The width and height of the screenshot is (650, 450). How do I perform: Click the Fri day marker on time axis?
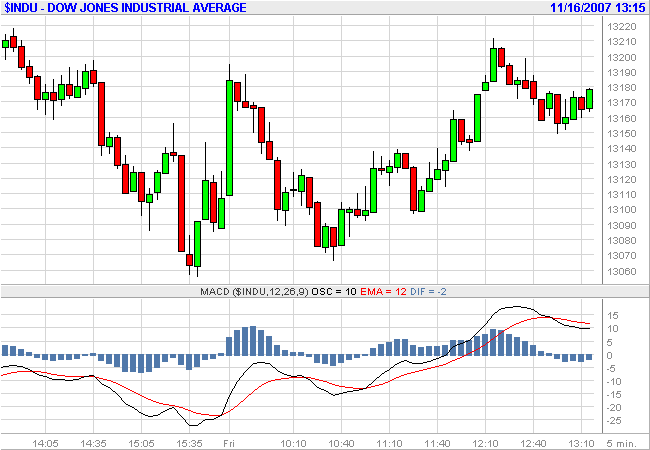click(229, 443)
